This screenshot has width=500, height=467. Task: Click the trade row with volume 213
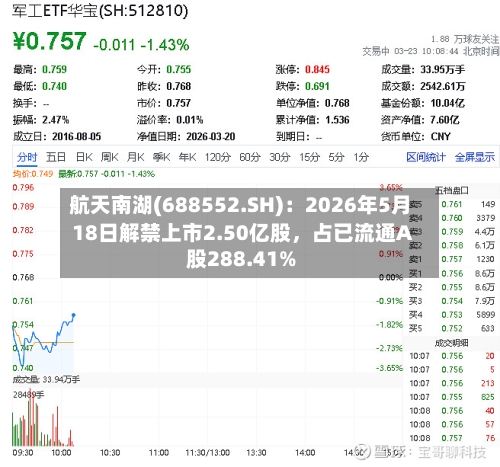point(452,383)
